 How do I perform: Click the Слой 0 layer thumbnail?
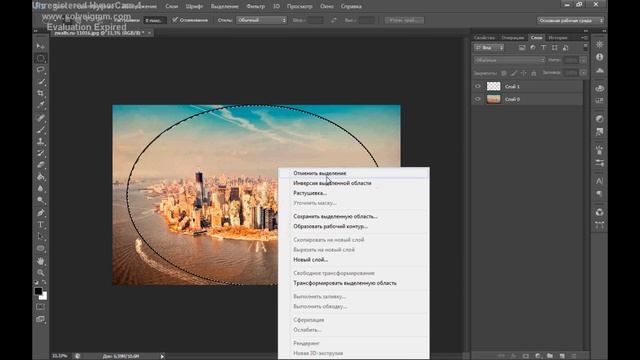(493, 99)
